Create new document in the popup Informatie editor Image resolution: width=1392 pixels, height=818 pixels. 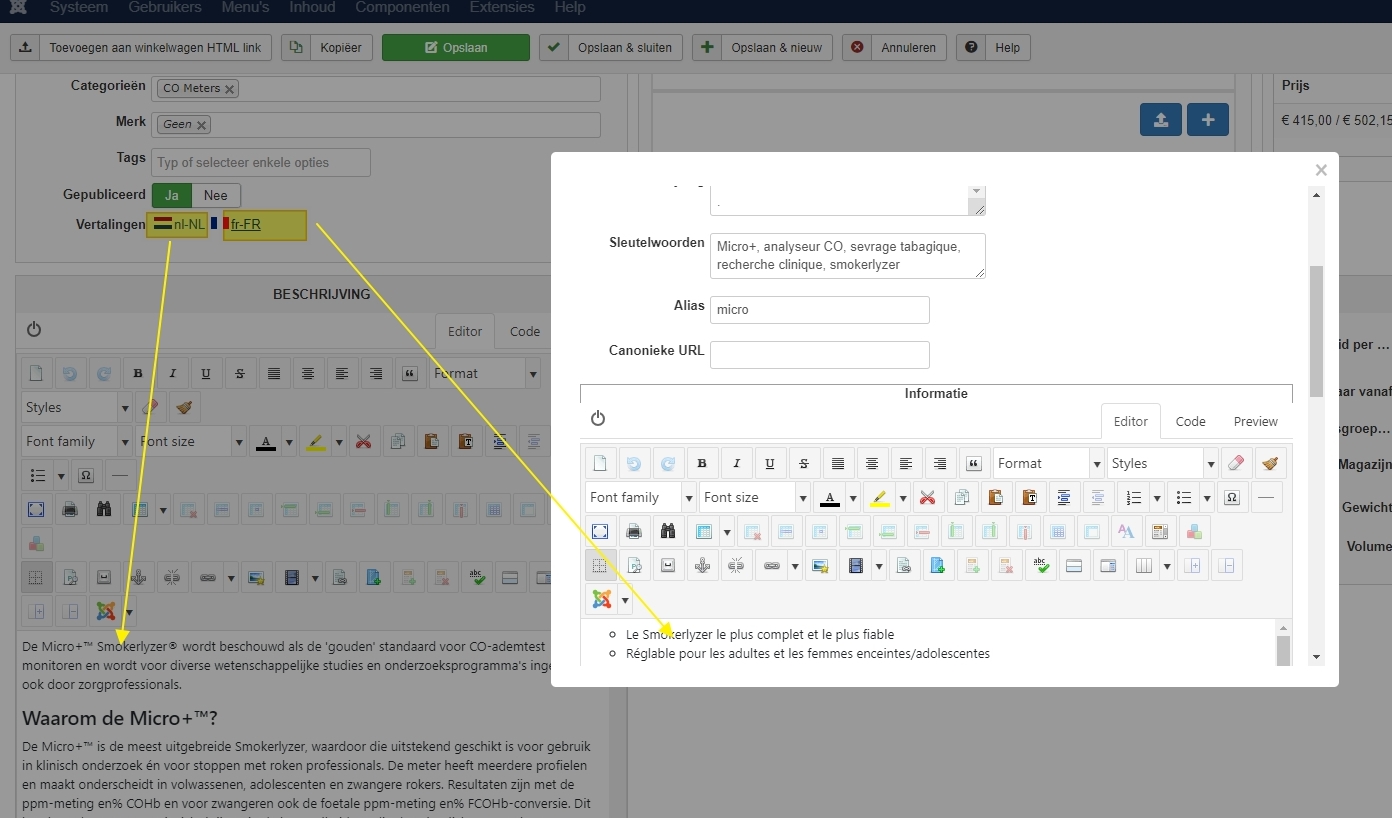(x=600, y=463)
